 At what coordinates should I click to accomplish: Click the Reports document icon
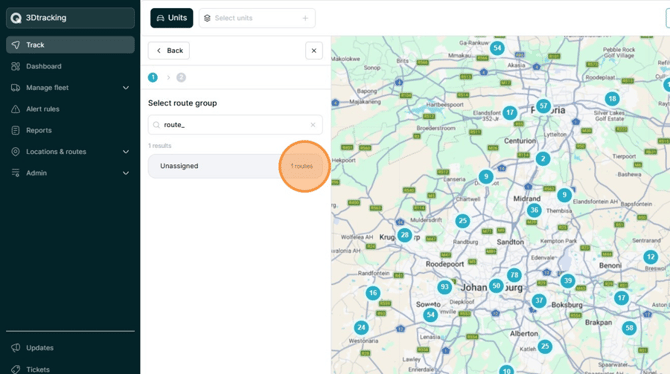[15, 130]
